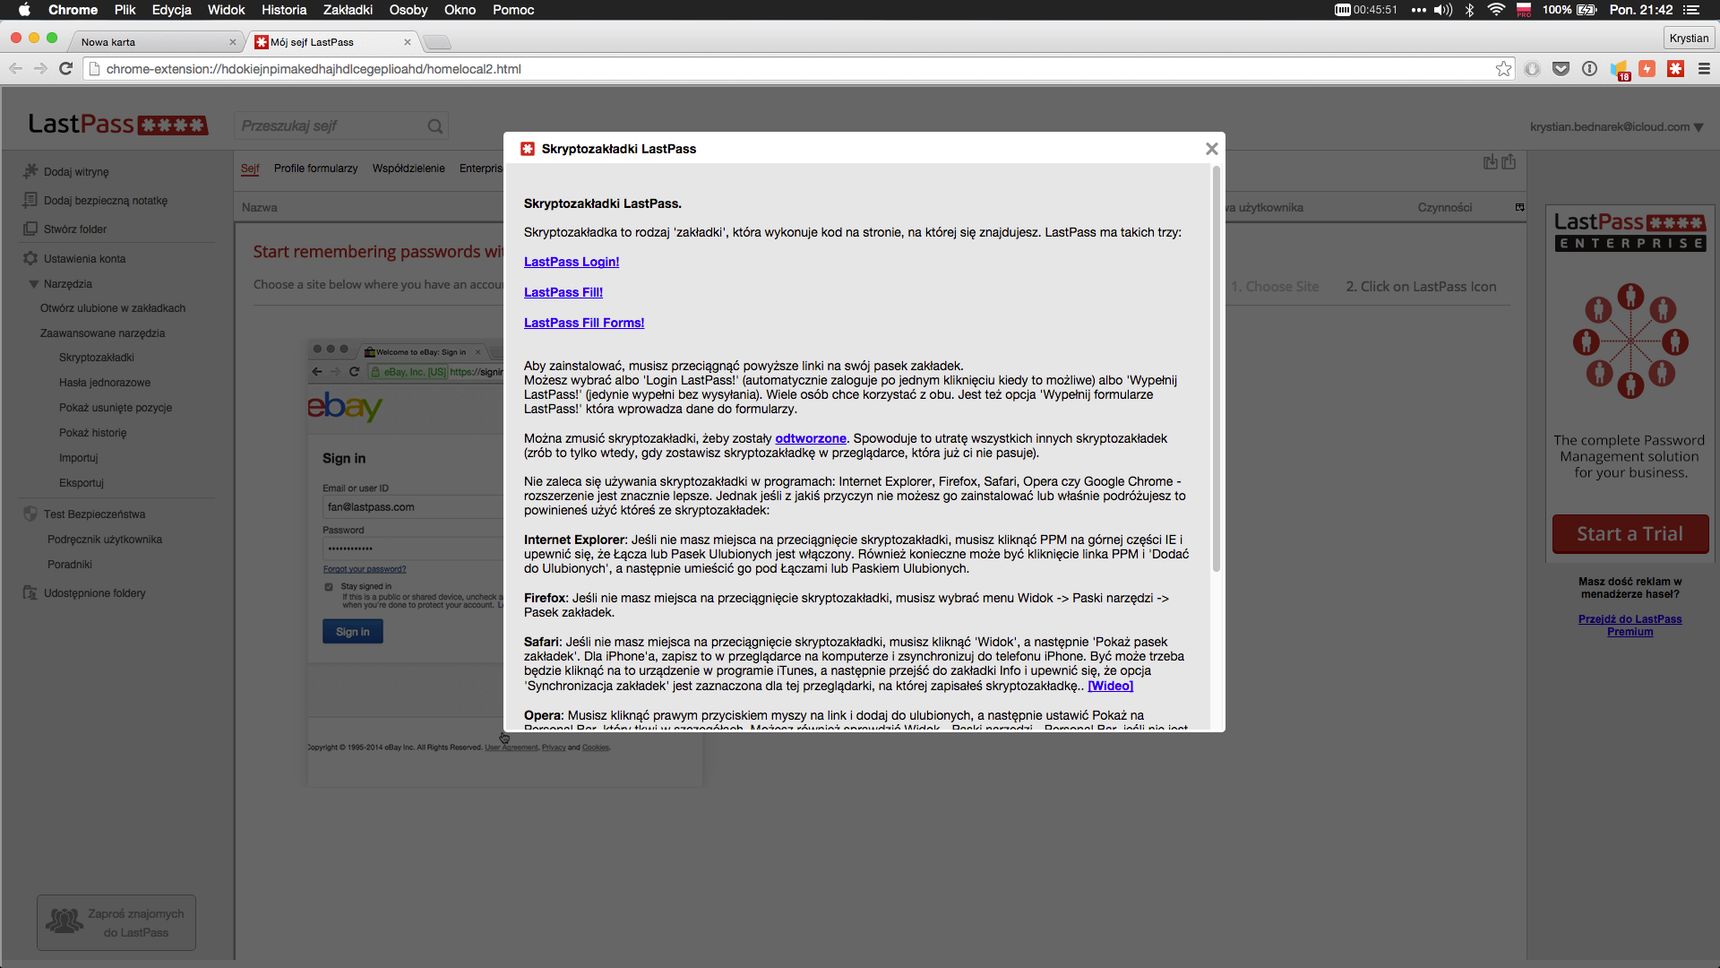The width and height of the screenshot is (1720, 968).
Task: Open Ustawienia konta gear icon
Action: point(30,258)
